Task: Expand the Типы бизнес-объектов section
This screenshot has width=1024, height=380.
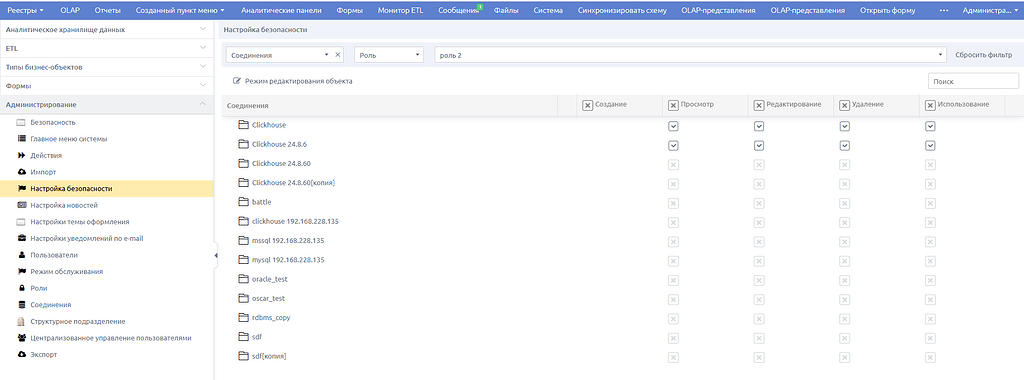Action: tap(106, 67)
